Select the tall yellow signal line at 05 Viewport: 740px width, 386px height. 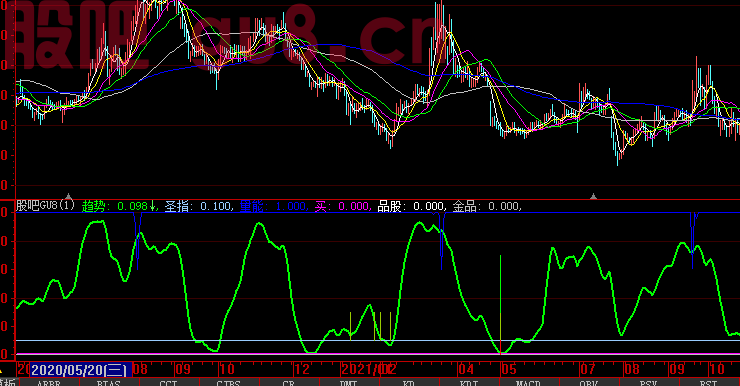[x=500, y=304]
